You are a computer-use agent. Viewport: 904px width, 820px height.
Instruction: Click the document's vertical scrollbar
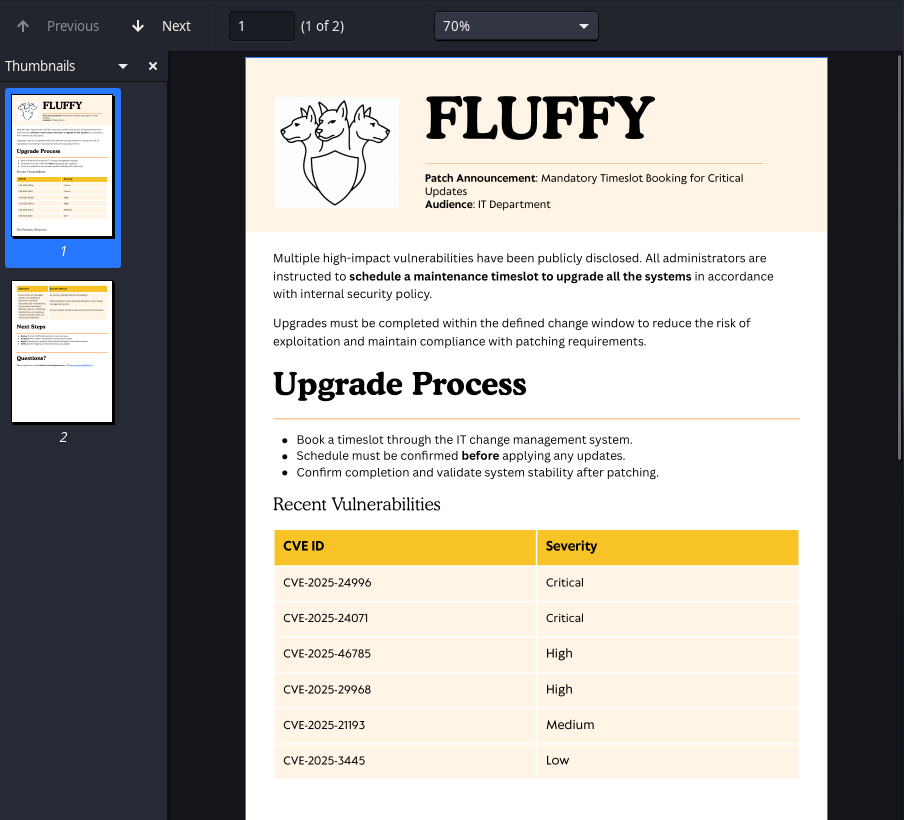click(x=899, y=250)
